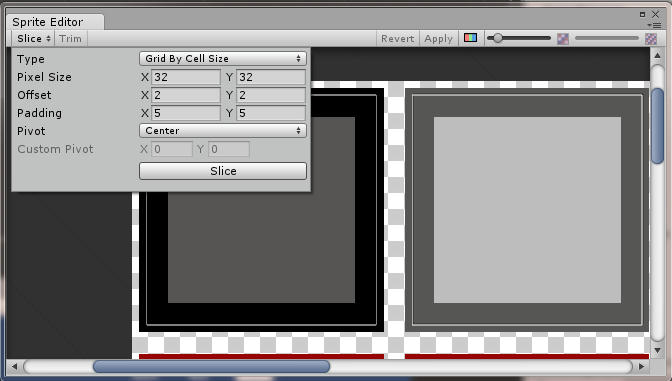The width and height of the screenshot is (672, 381).
Task: Click the horizontal scrollbar left arrow
Action: (14, 366)
